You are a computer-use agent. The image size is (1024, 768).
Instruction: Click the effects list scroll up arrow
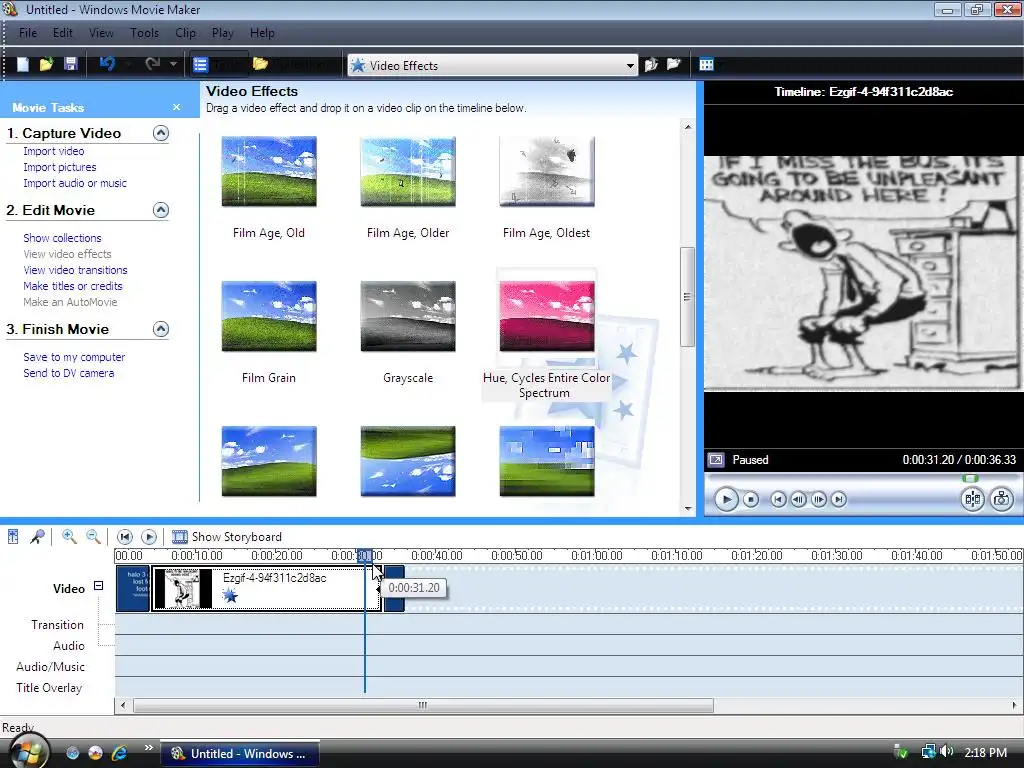[x=688, y=127]
